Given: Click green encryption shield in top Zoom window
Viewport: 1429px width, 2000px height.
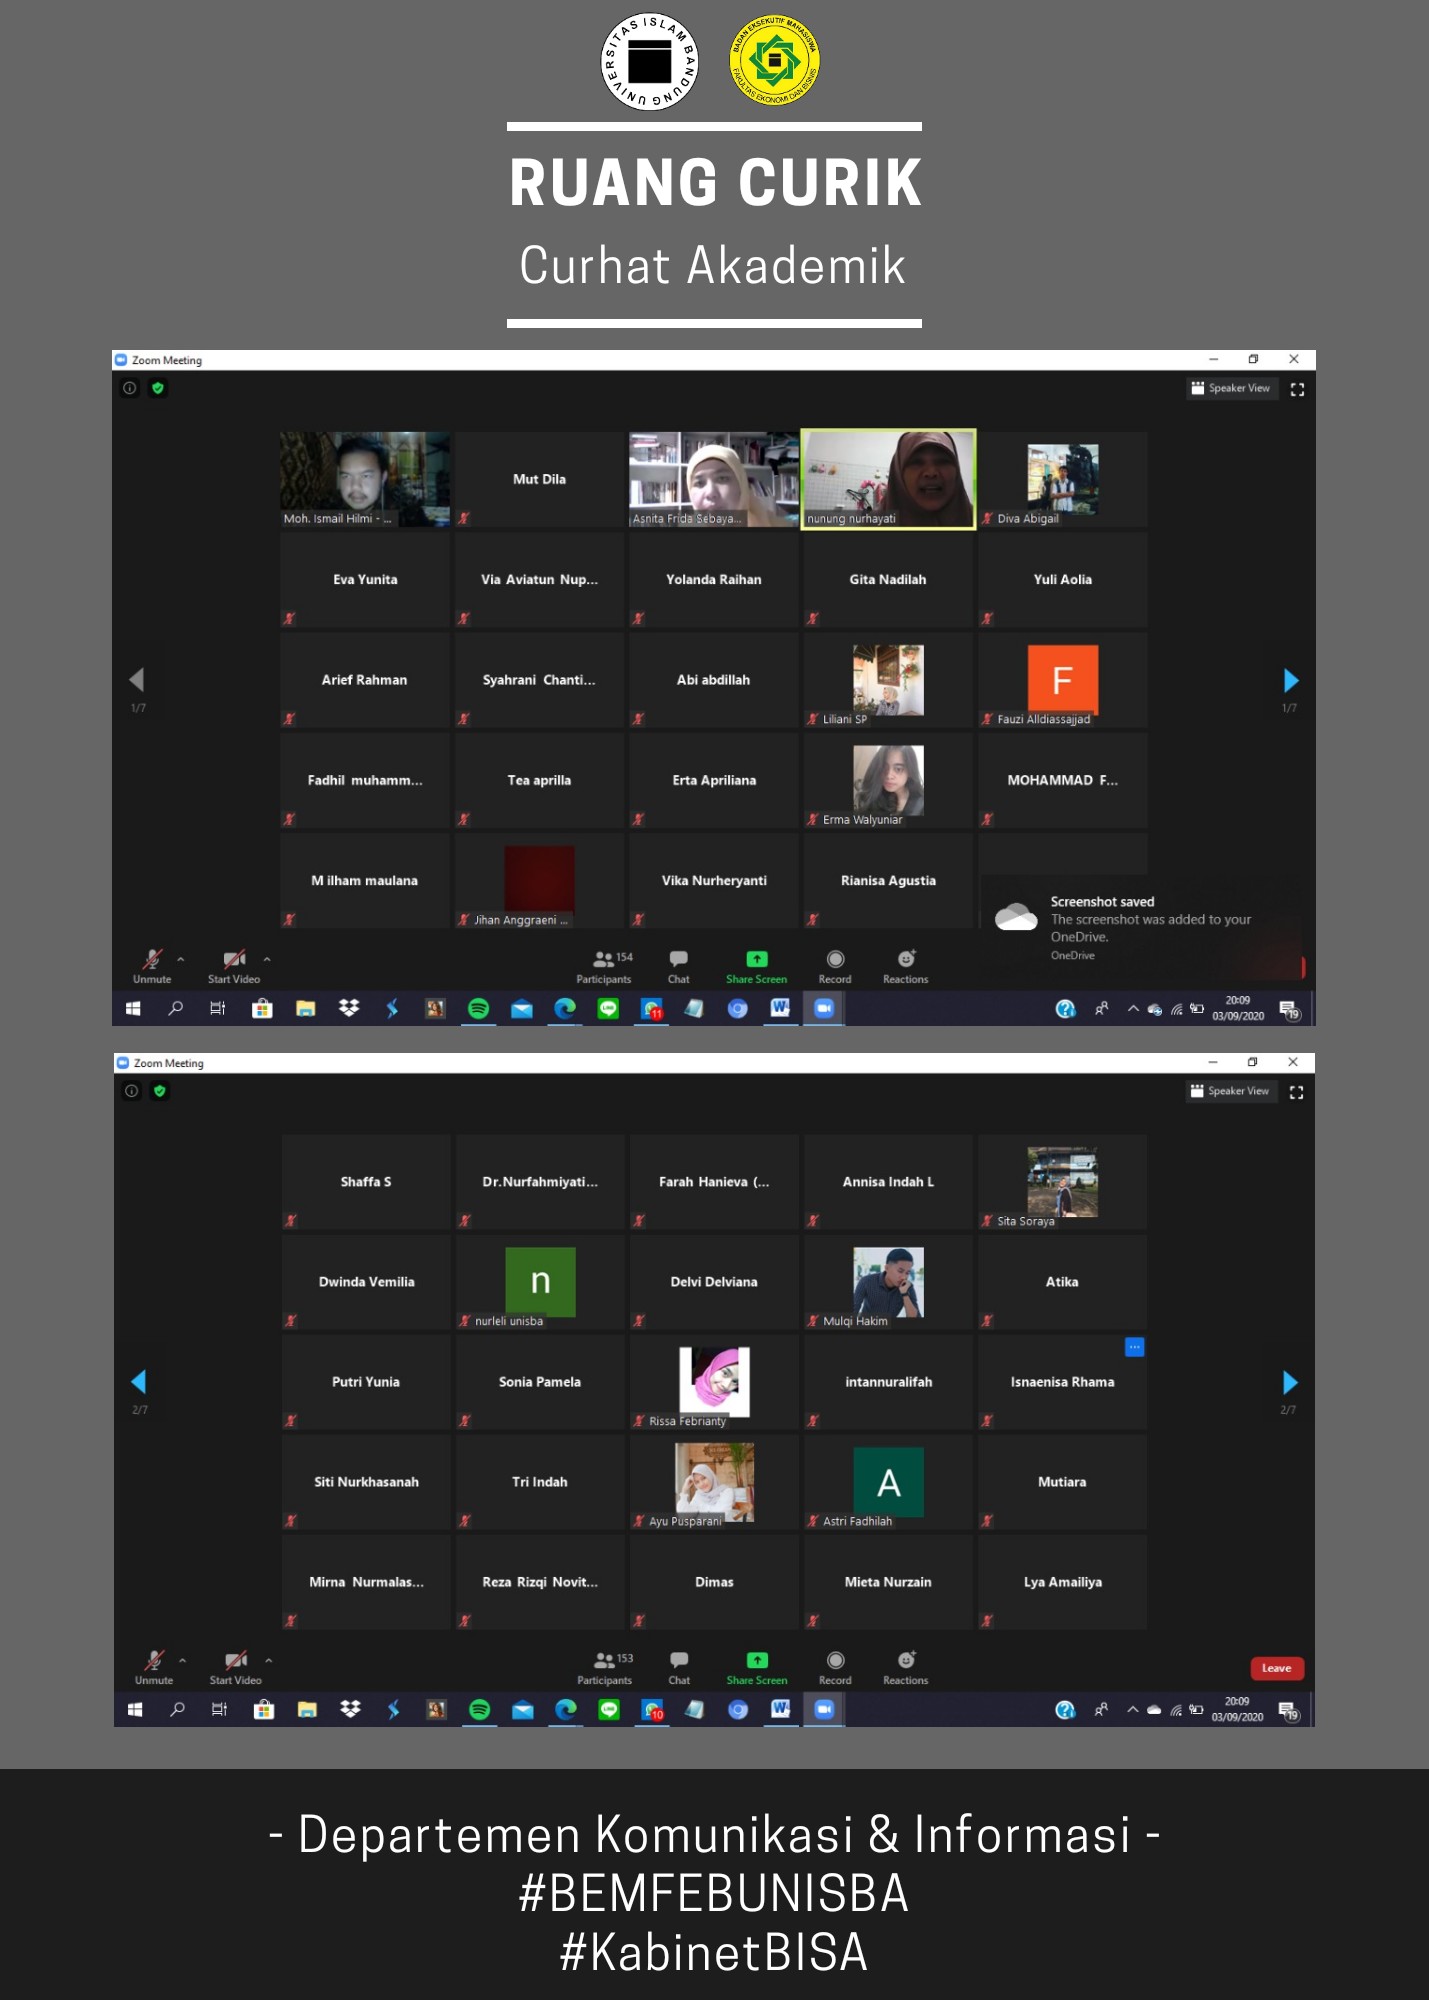Looking at the screenshot, I should point(158,388).
